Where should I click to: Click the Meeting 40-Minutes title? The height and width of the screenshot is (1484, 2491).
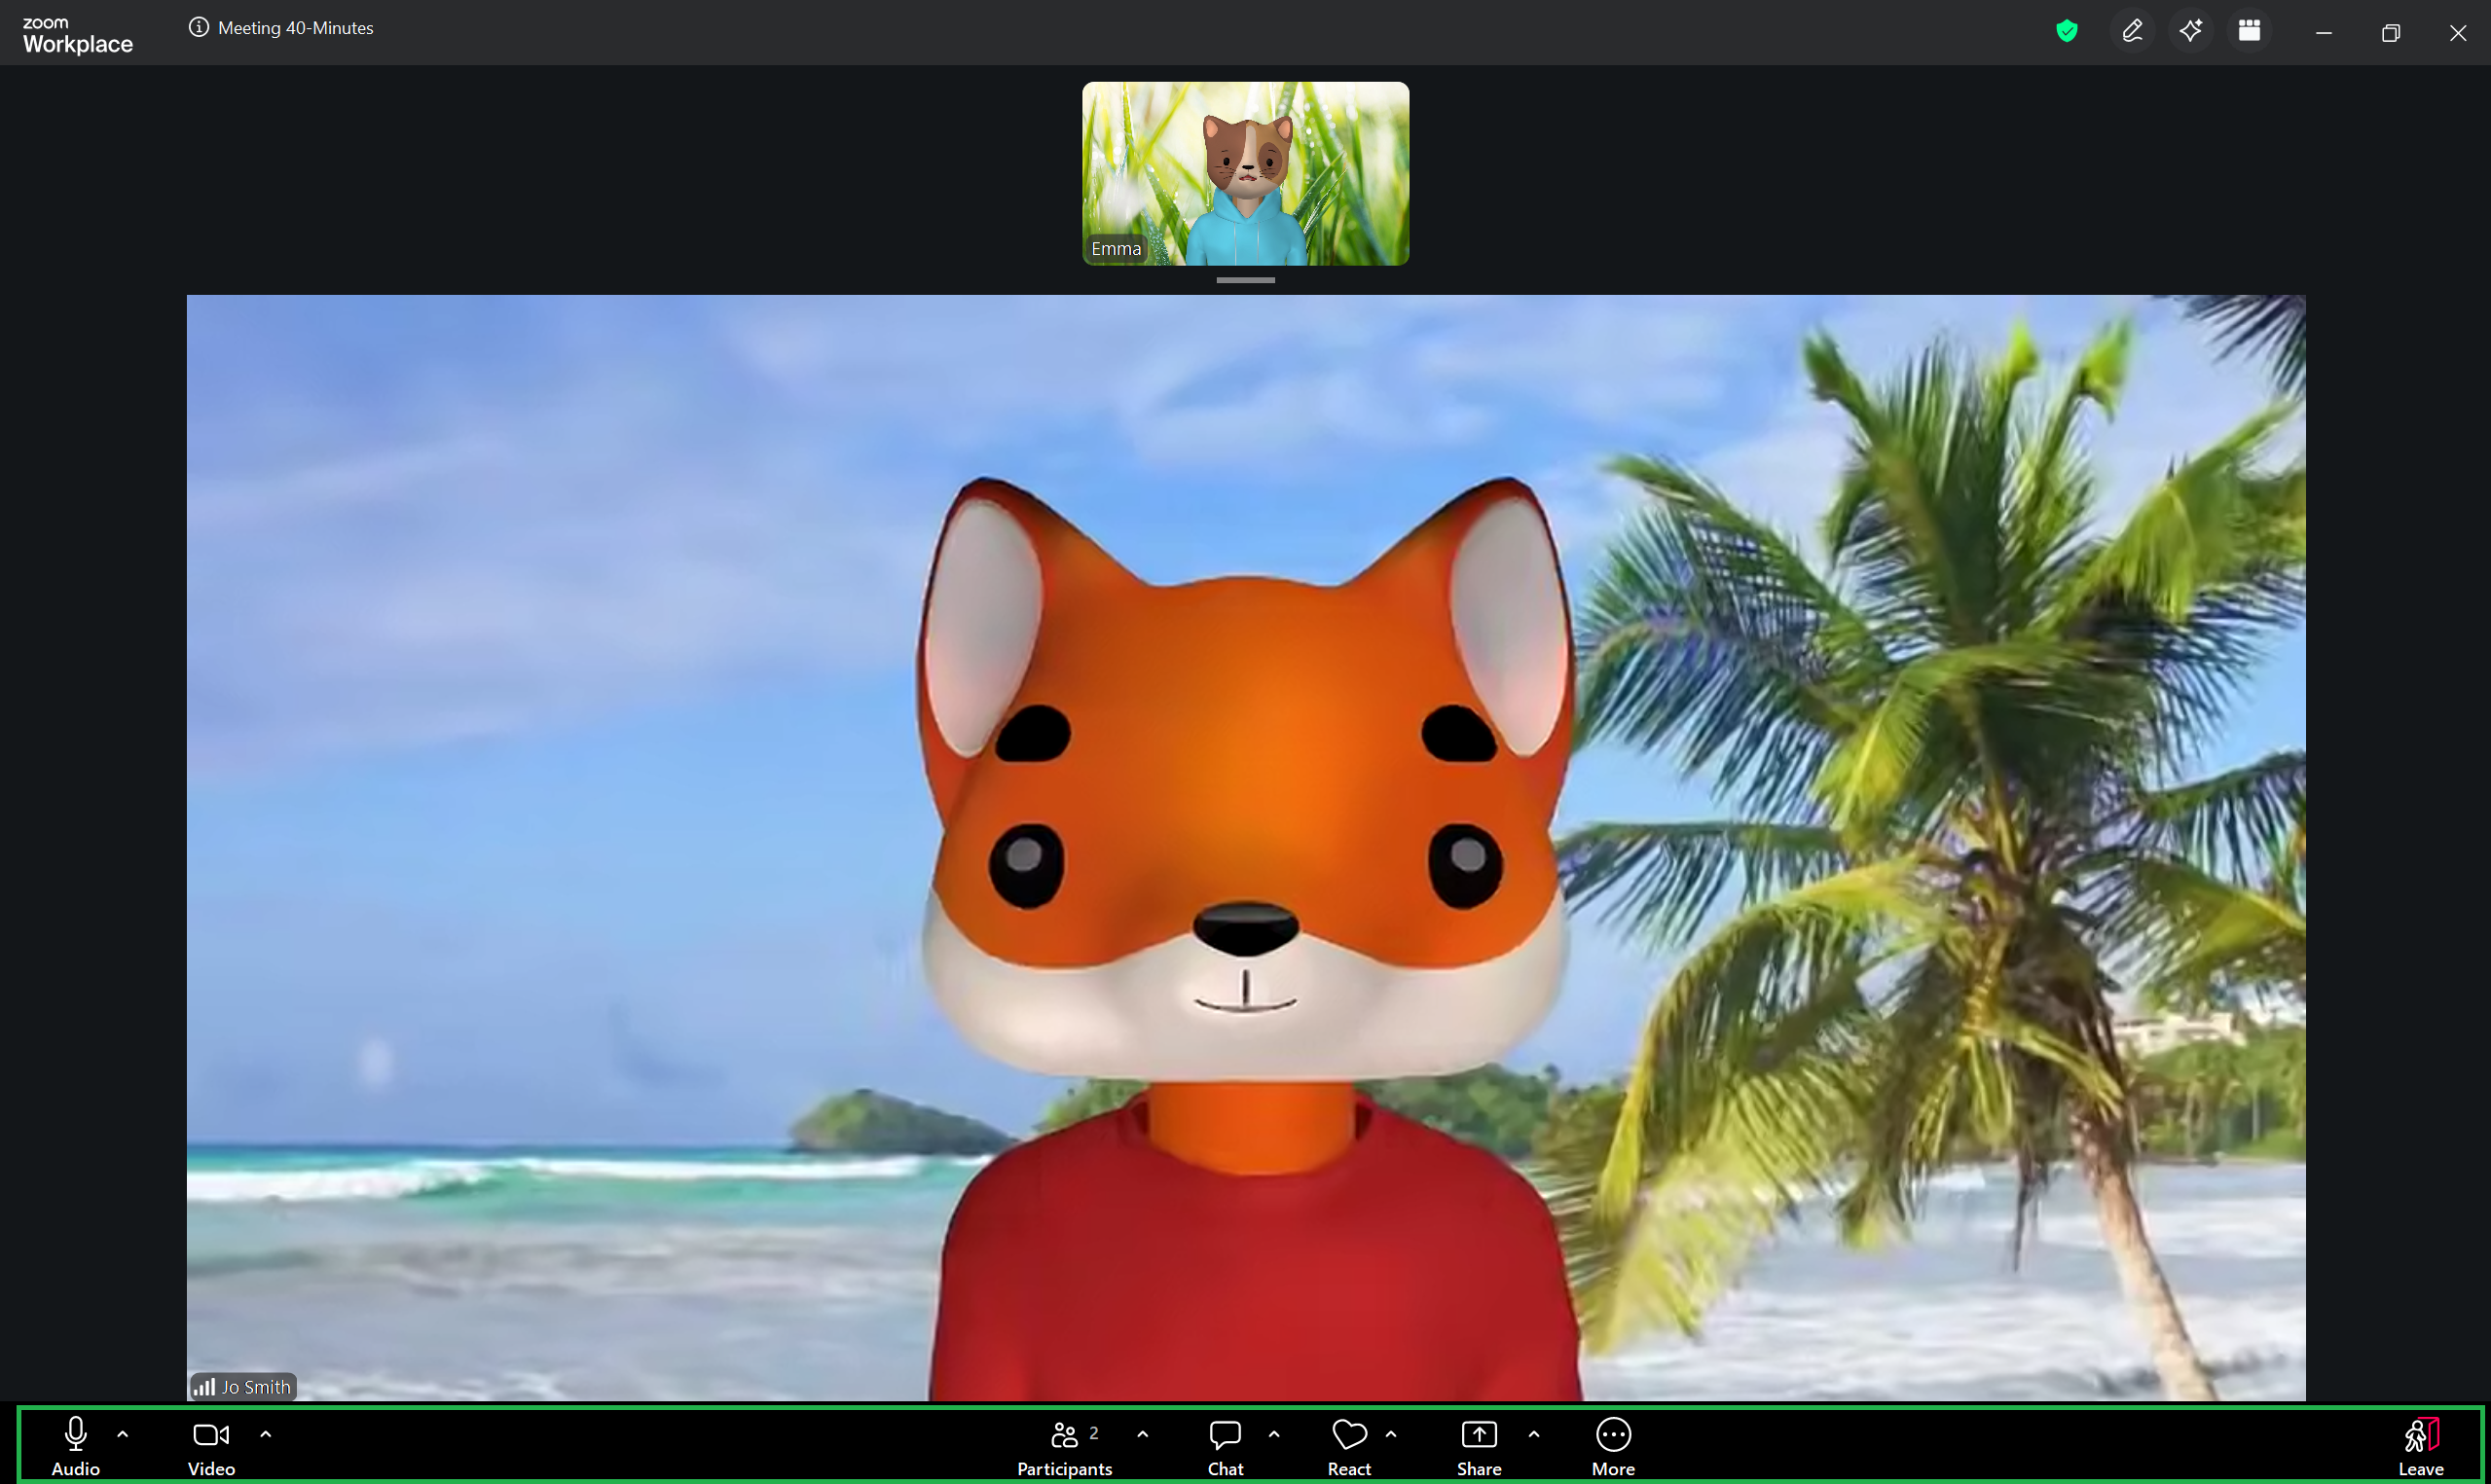(296, 28)
